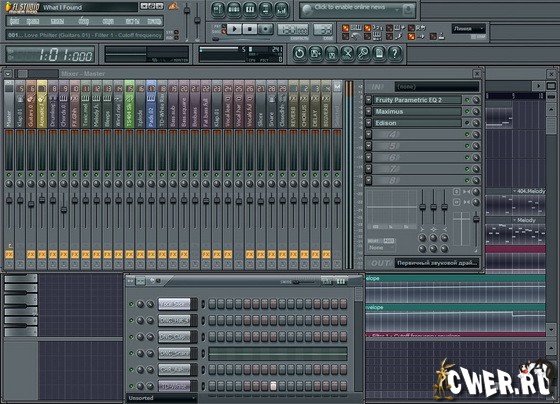The image size is (560, 404).
Task: Click the online news globe icon
Action: pyautogui.click(x=307, y=10)
